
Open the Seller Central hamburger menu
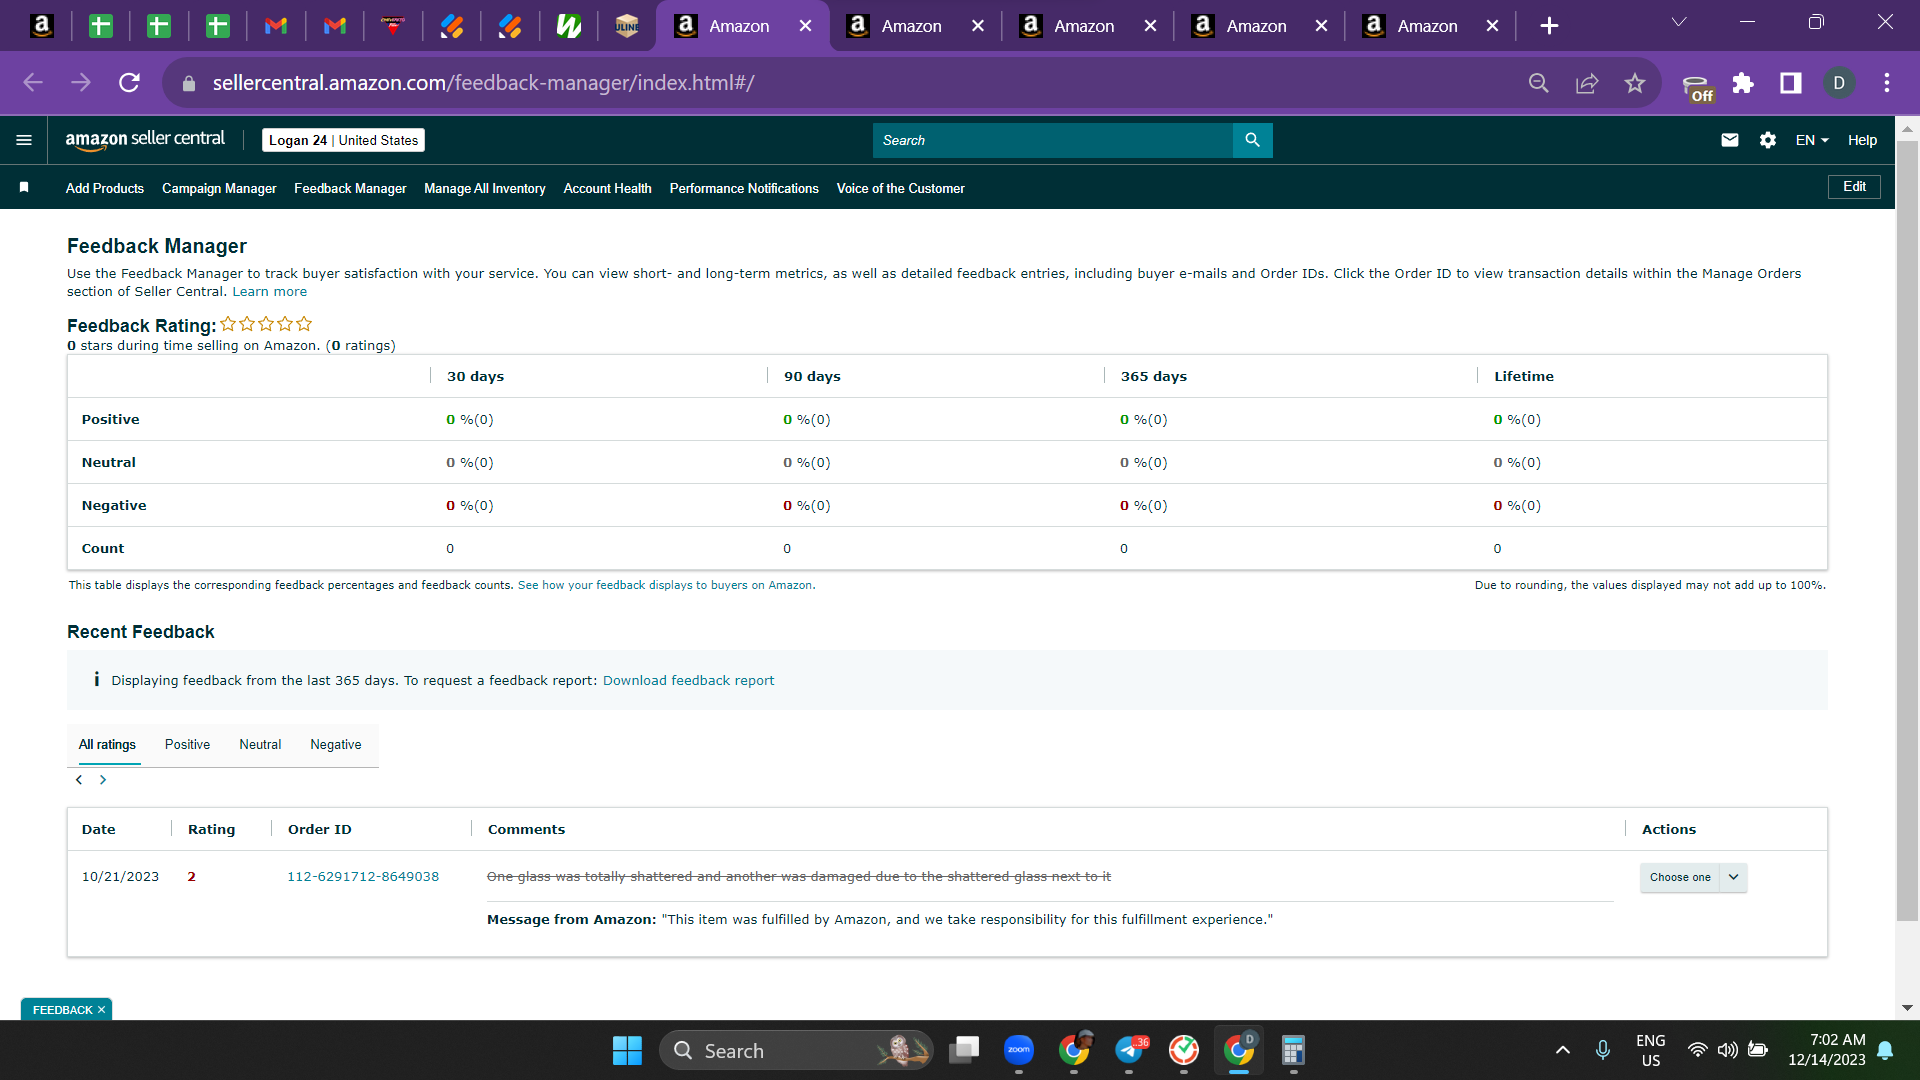point(24,140)
